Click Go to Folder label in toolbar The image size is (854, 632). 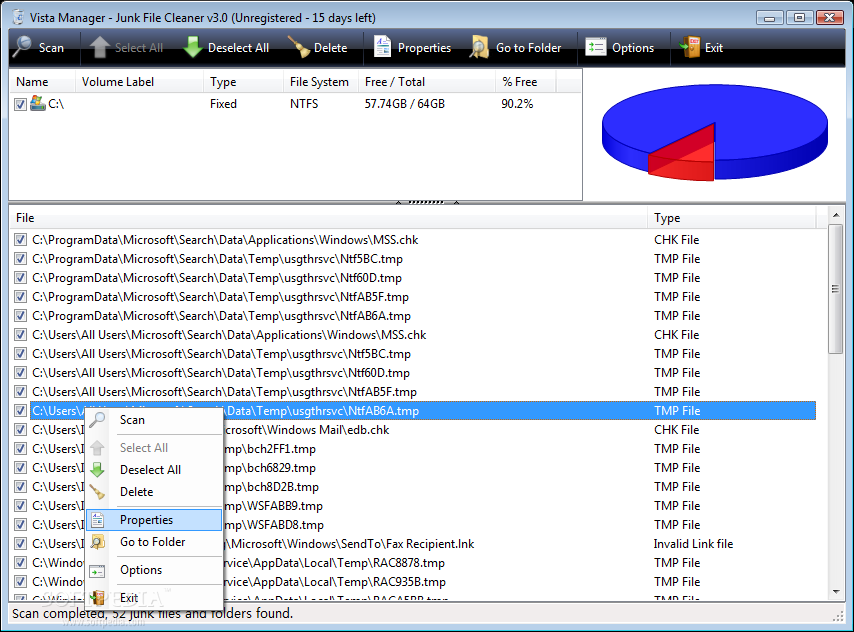528,48
